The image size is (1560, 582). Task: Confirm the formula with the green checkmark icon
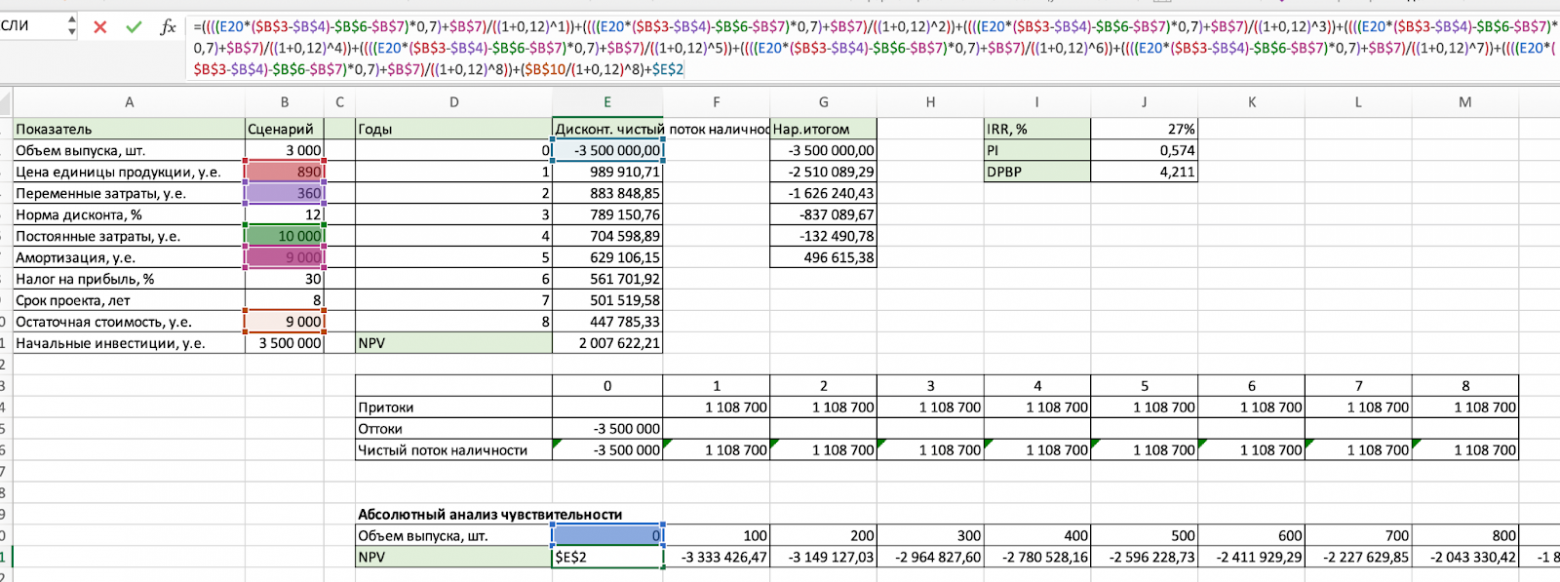point(134,28)
